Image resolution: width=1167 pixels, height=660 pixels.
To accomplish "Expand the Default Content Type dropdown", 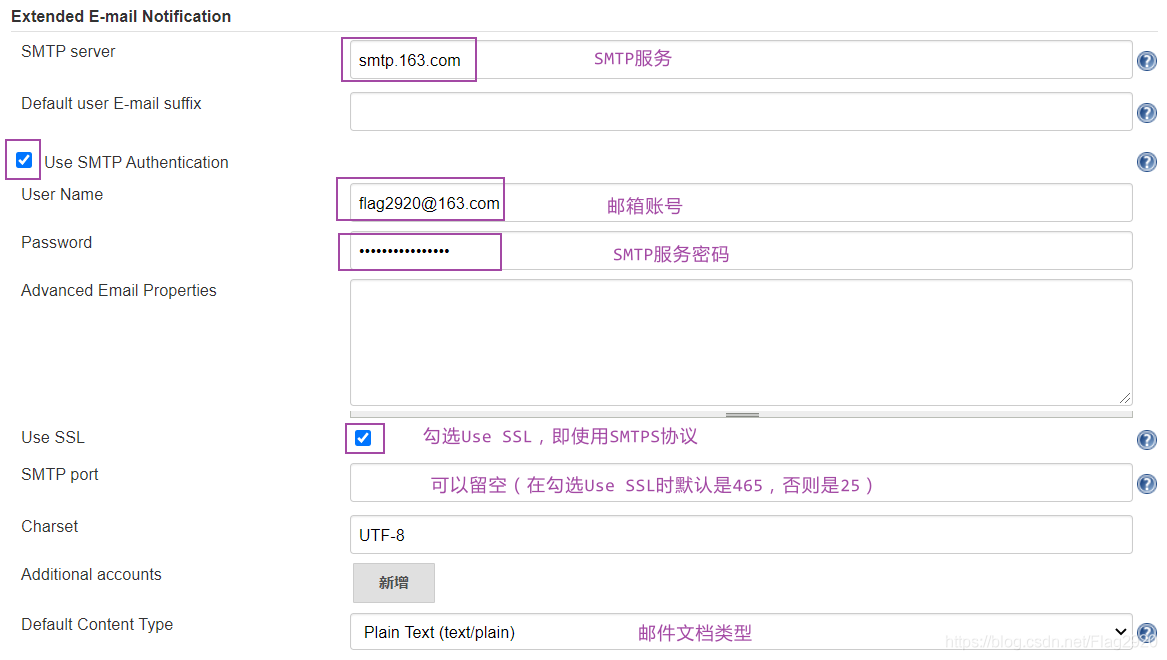I will tap(740, 632).
